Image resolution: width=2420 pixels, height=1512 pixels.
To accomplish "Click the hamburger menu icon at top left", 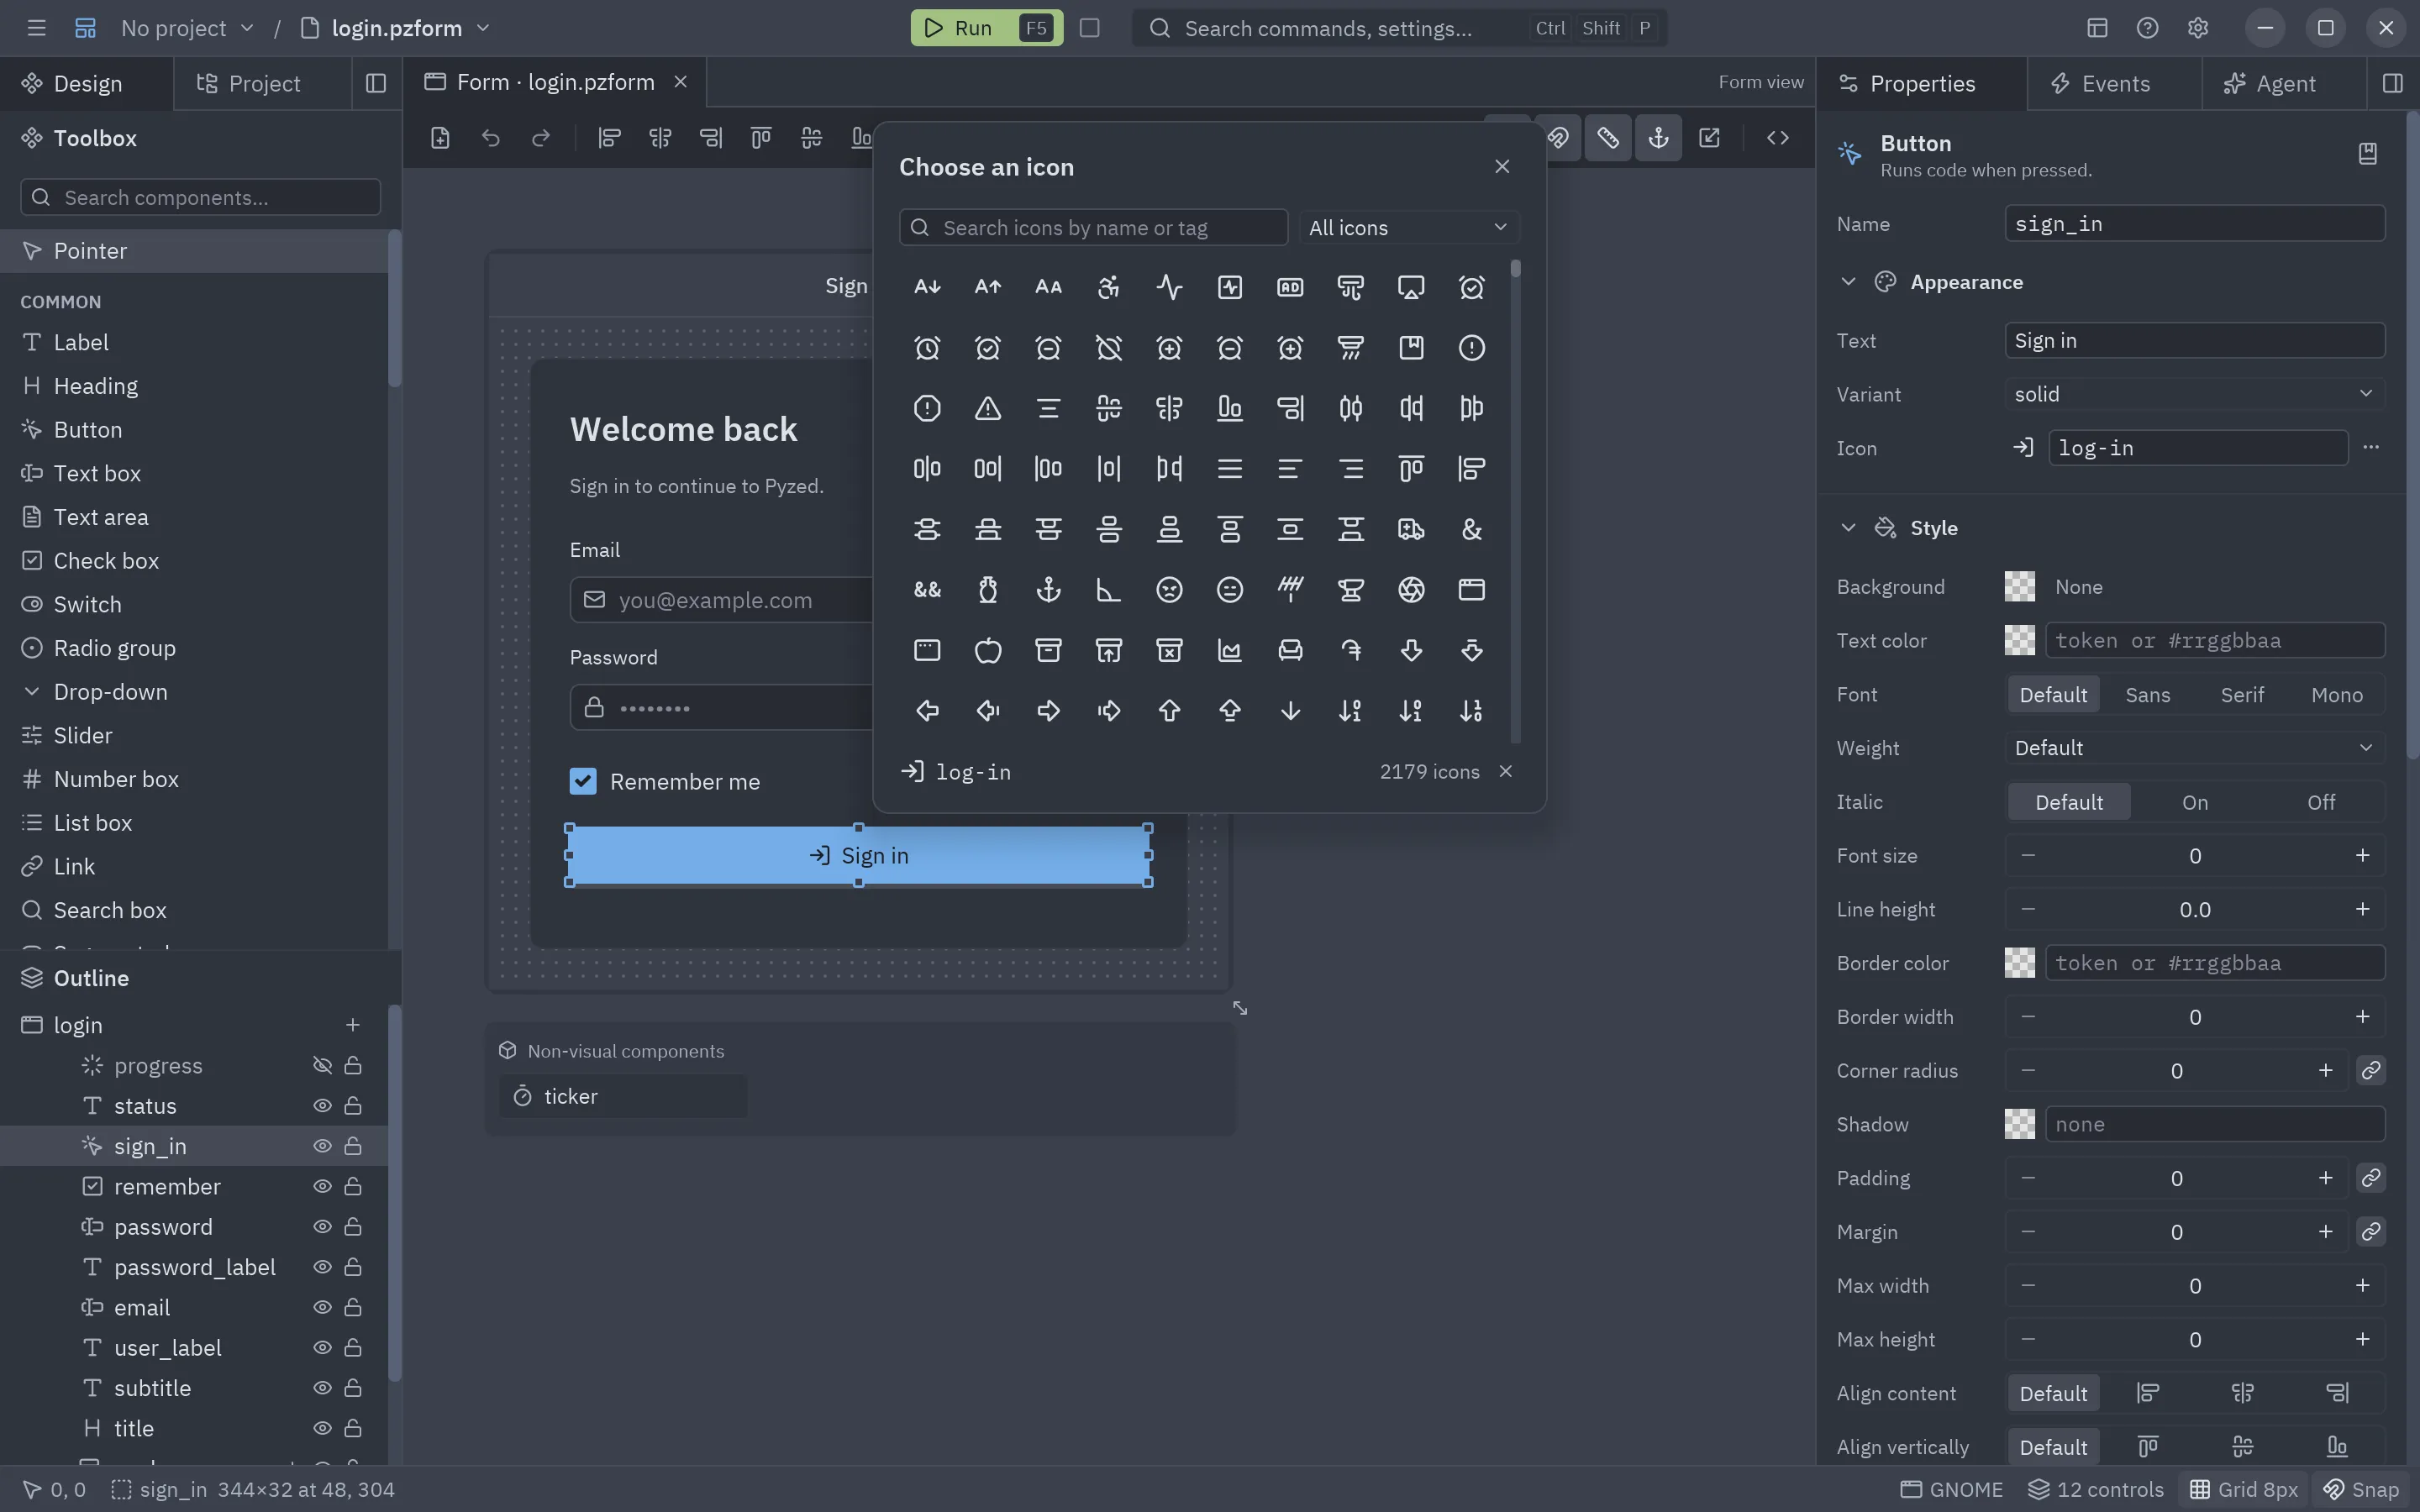I will pyautogui.click(x=37, y=28).
